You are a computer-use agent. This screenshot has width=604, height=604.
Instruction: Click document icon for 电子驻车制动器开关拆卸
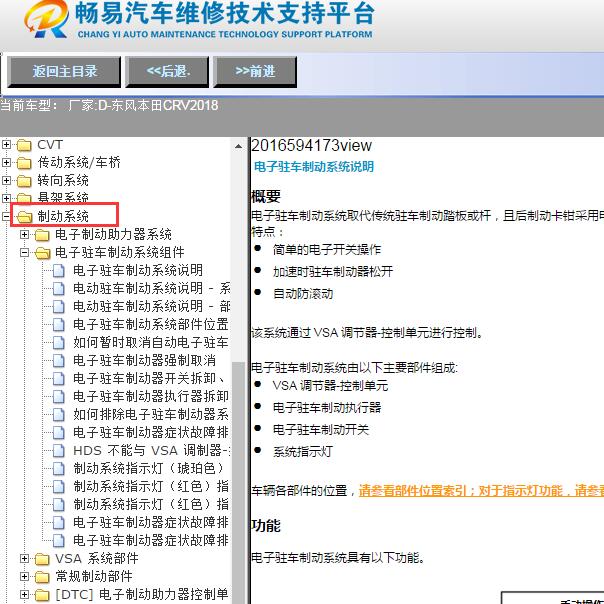click(x=59, y=379)
